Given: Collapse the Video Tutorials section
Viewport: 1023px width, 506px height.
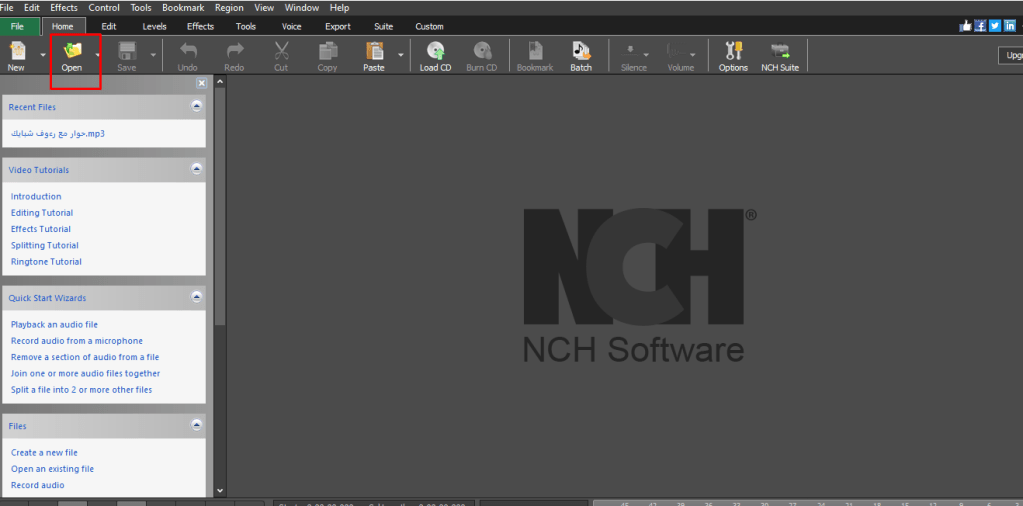Looking at the screenshot, I should click(x=197, y=170).
